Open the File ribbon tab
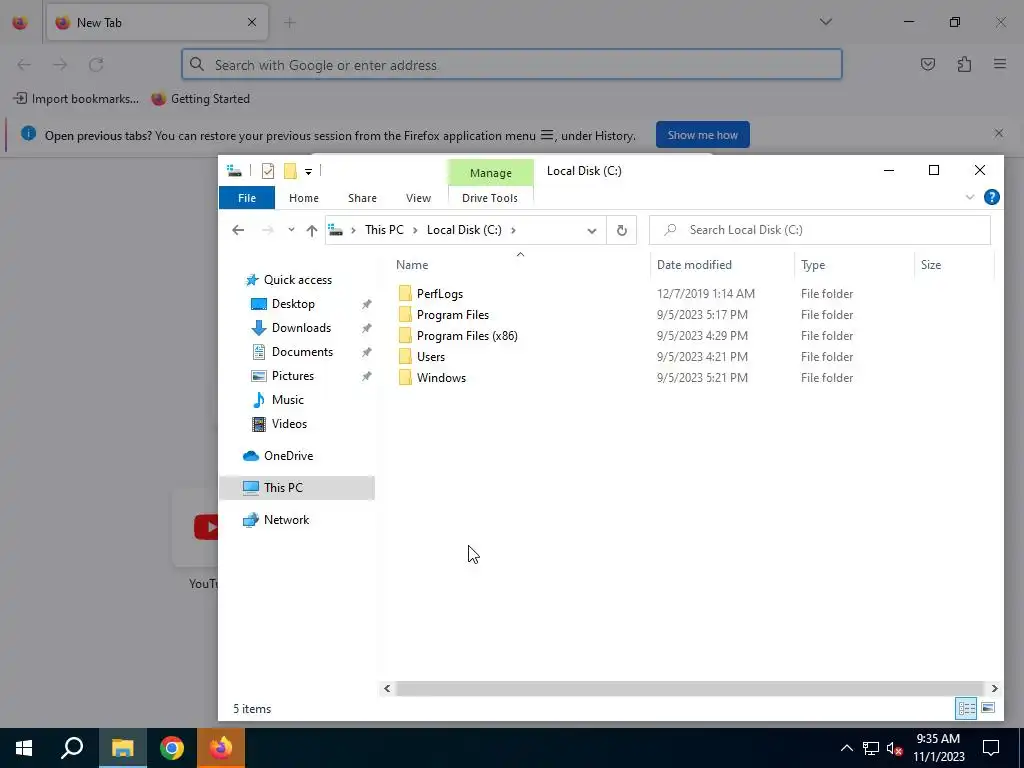Screen dimensions: 1024x768 (247, 198)
